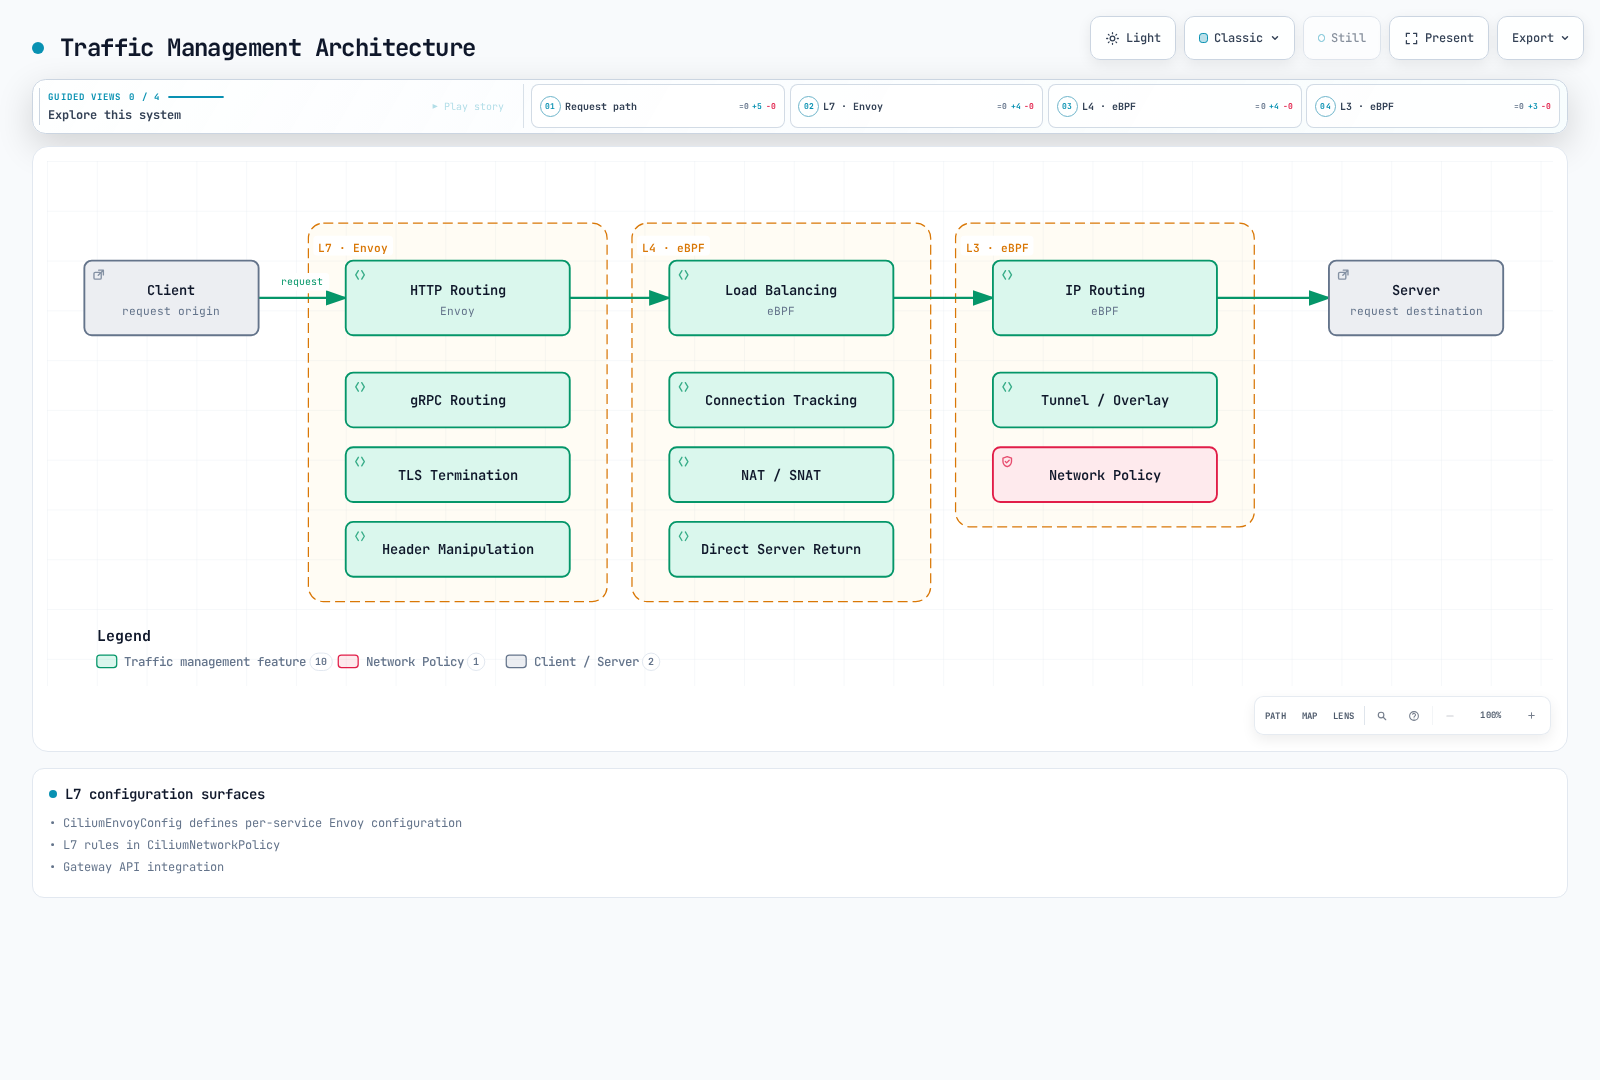Toggle the Light theme button
The image size is (1600, 1080).
click(1133, 38)
